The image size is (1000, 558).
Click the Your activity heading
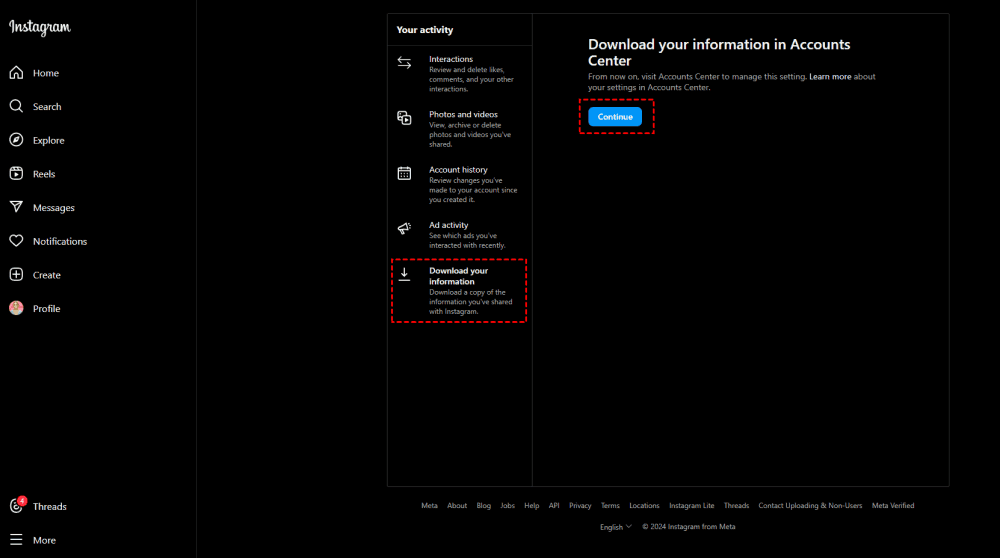click(x=425, y=30)
